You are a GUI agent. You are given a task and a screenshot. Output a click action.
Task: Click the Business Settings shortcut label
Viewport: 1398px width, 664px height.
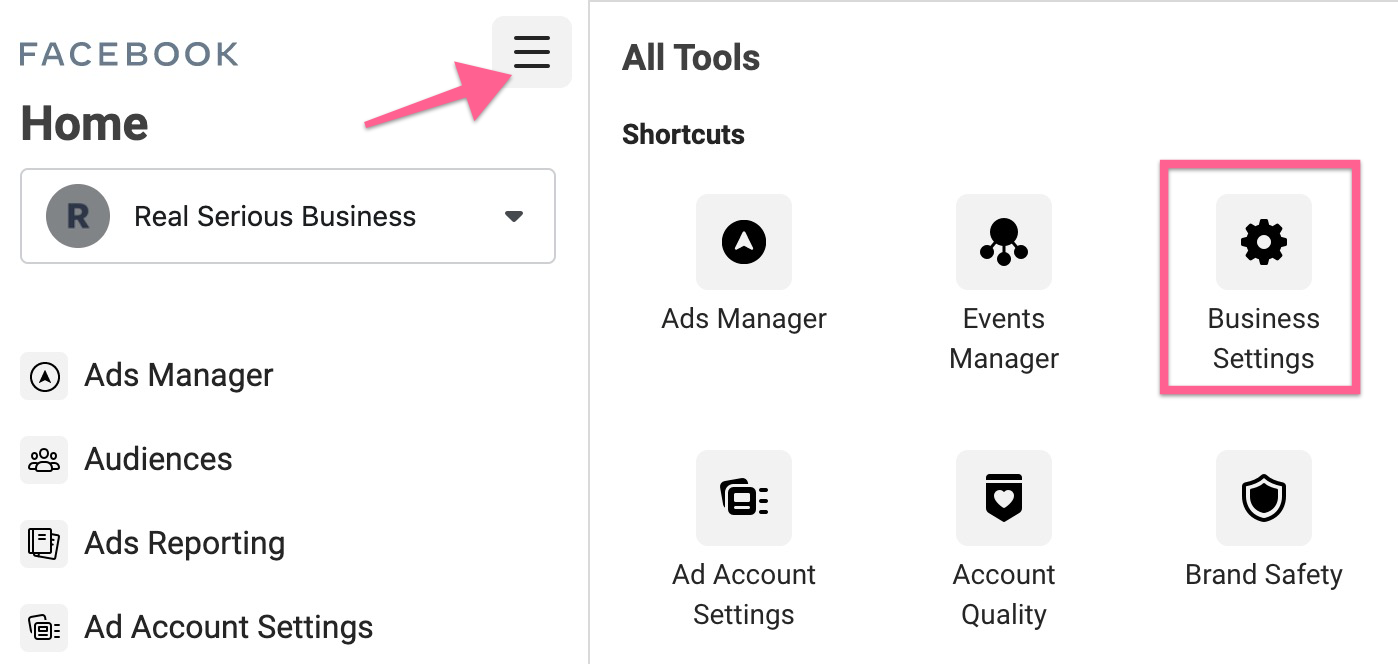[x=1263, y=339]
